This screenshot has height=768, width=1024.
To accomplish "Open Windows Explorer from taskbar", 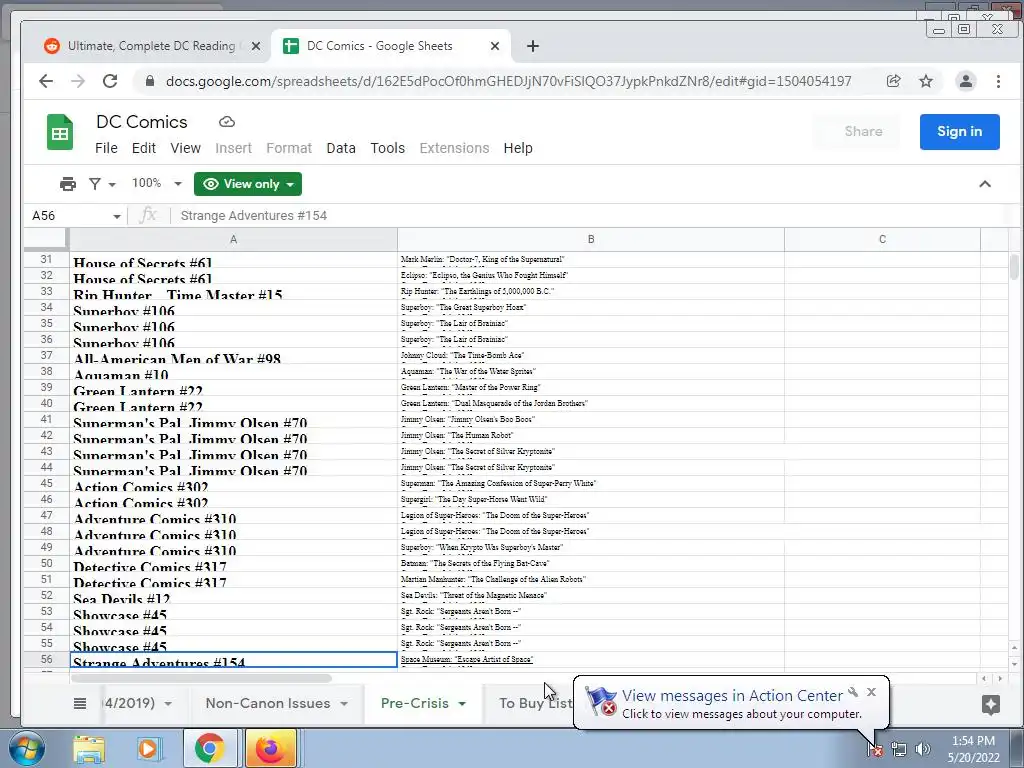I will (89, 748).
